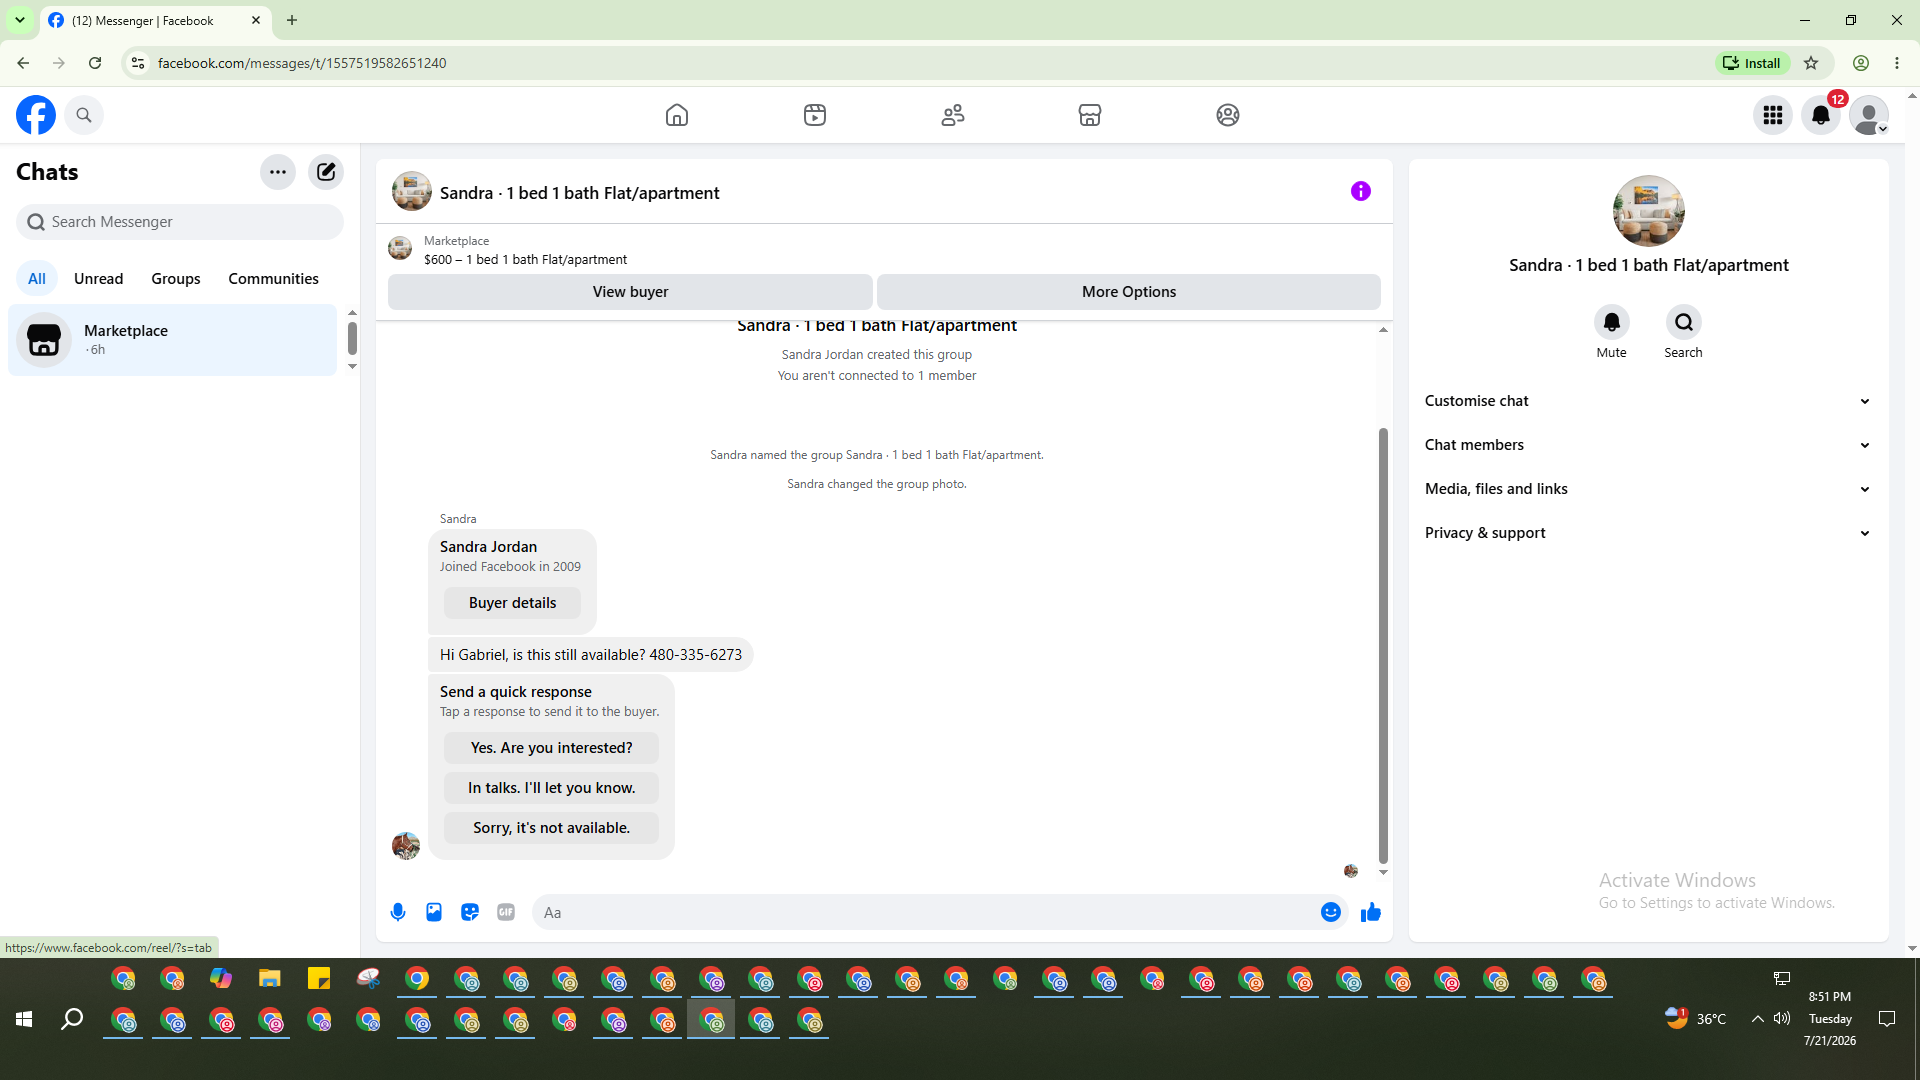The width and height of the screenshot is (1920, 1080).
Task: Click the listing thumbnail in chat header
Action: coord(412,192)
